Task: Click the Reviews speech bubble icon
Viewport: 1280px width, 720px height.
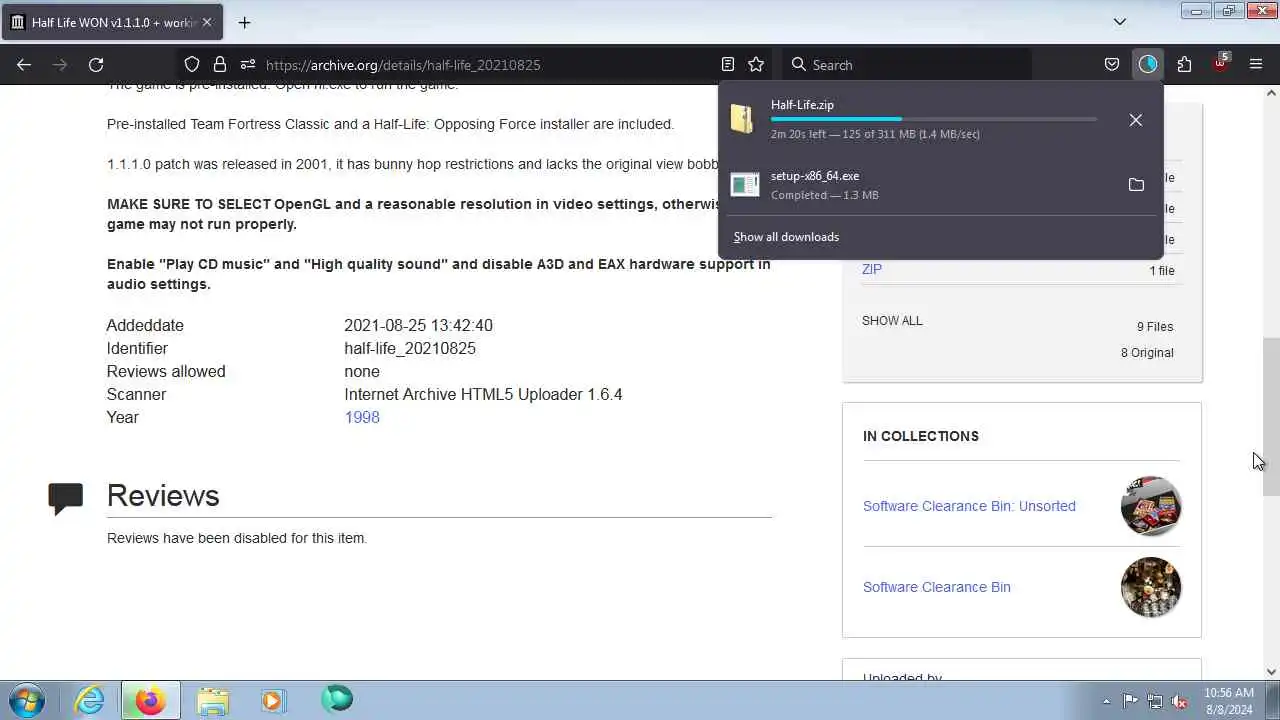Action: pos(66,498)
